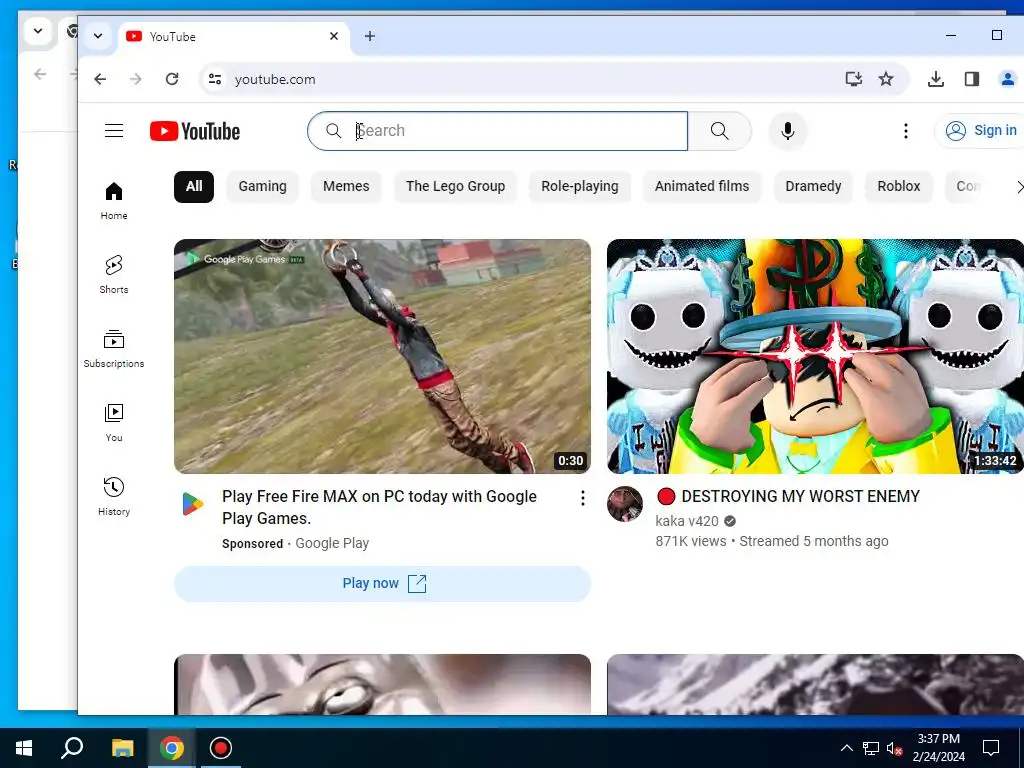Select the Gaming filter chip
Image resolution: width=1024 pixels, height=768 pixels.
[x=263, y=186]
